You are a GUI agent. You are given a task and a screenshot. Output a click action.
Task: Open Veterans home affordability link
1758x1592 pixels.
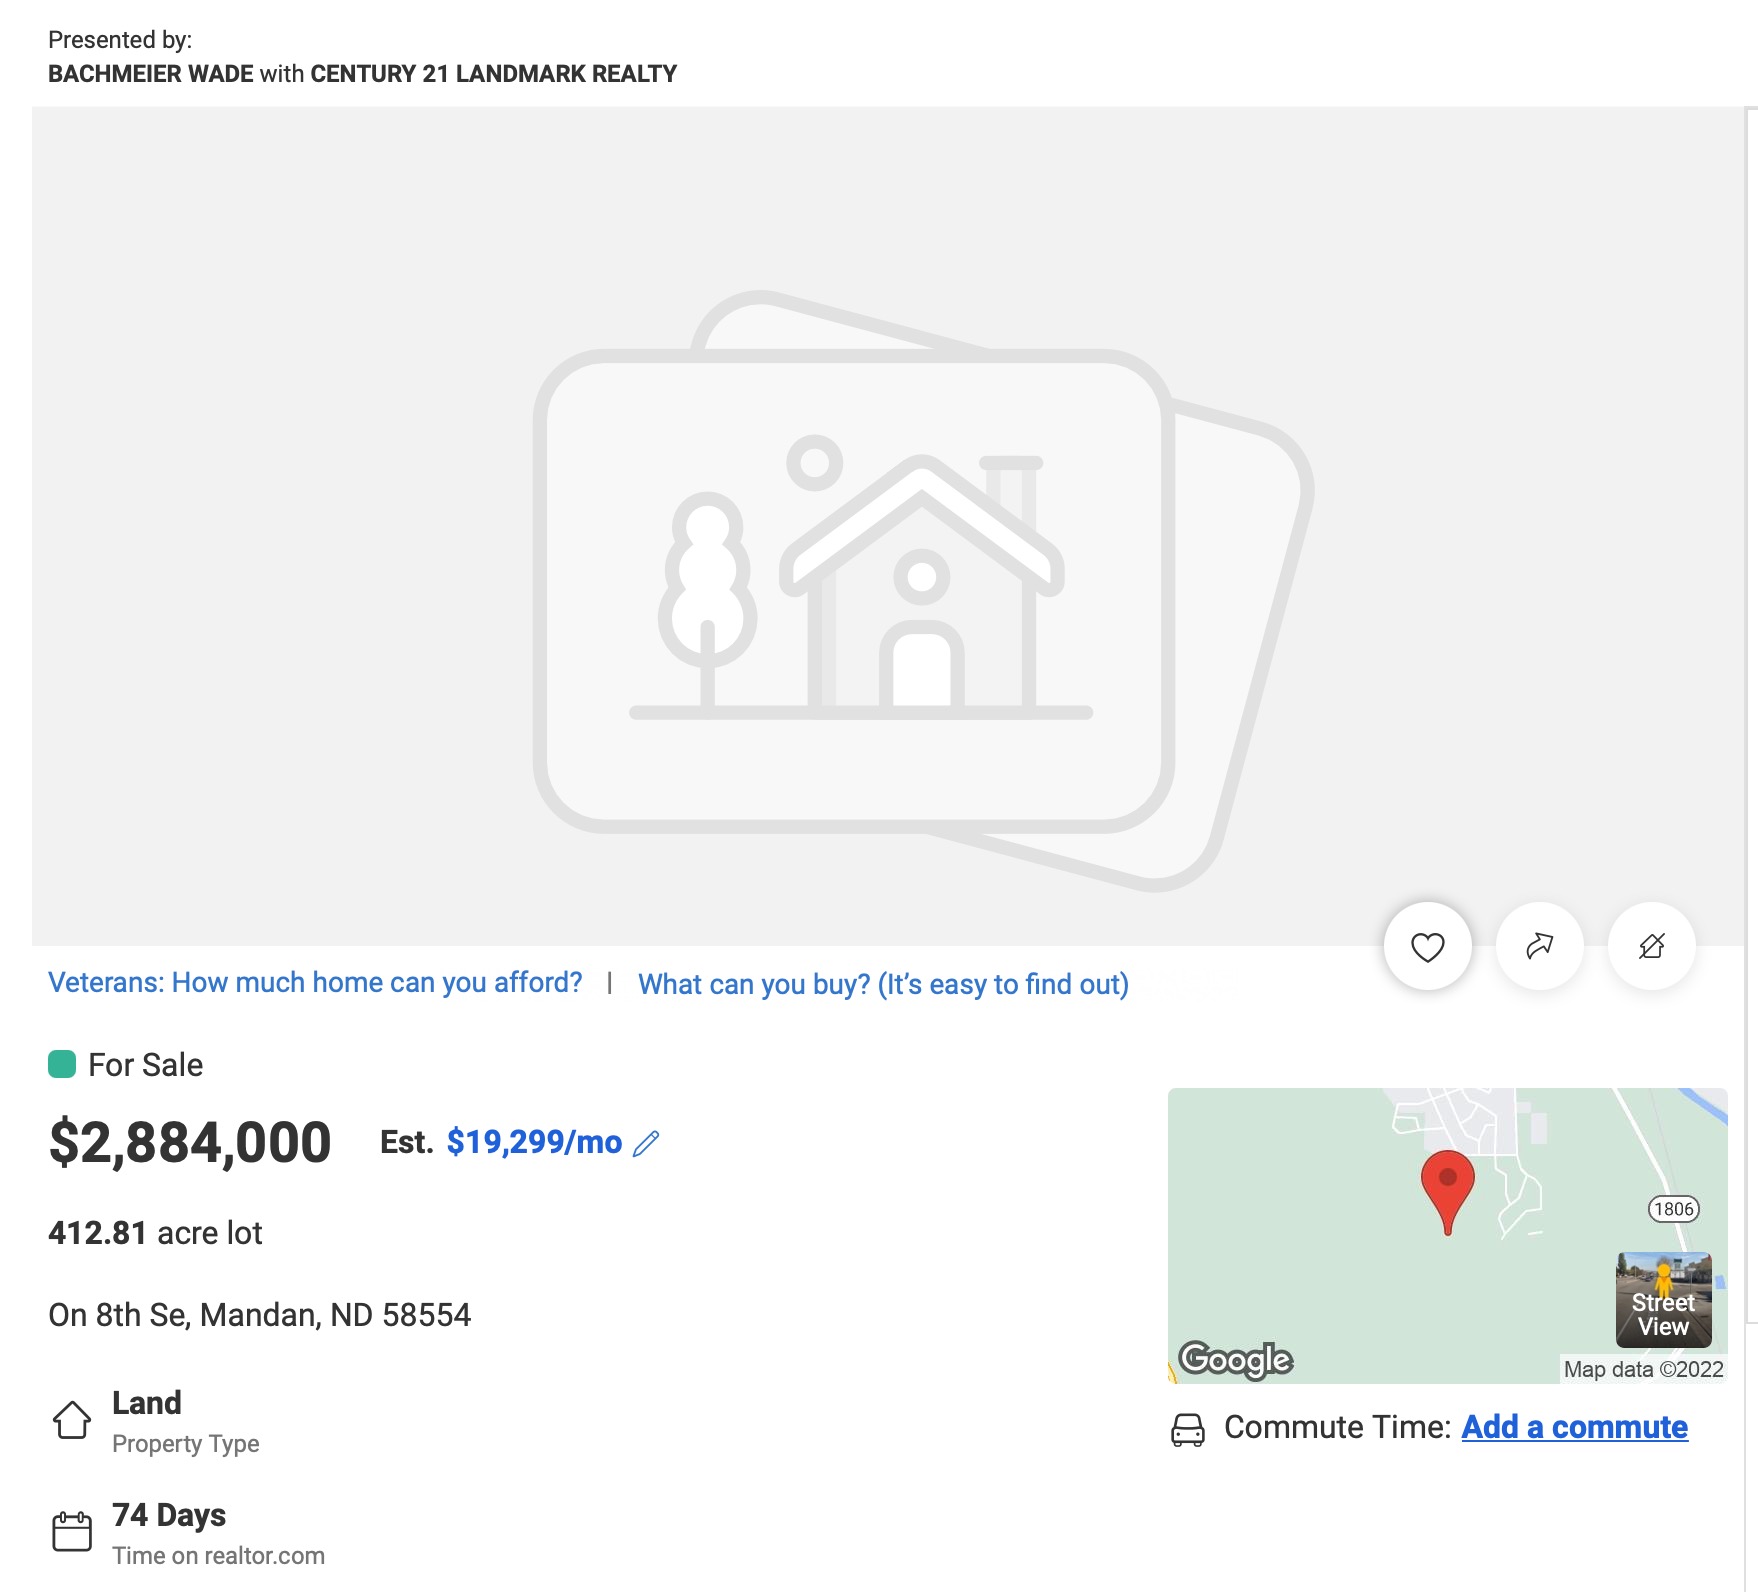(315, 983)
